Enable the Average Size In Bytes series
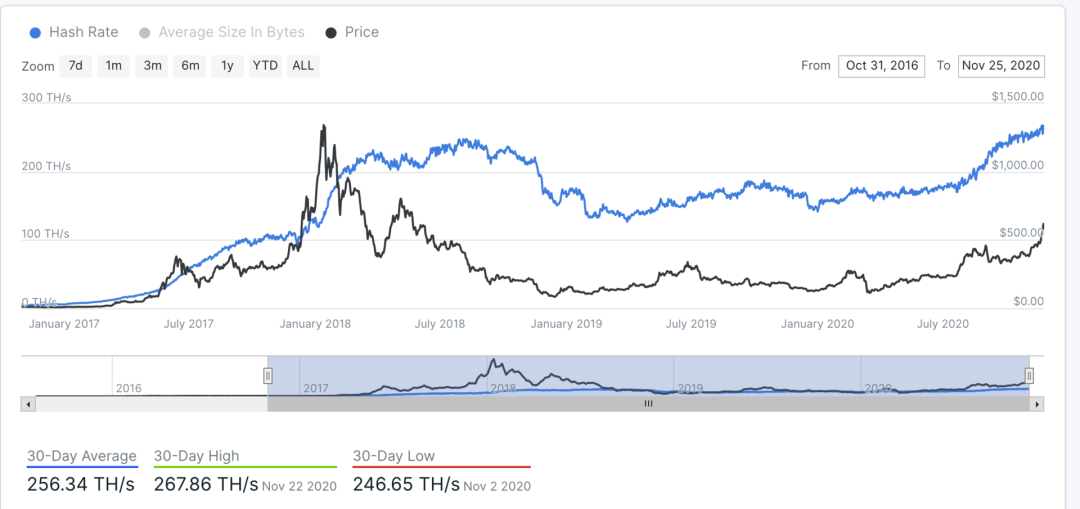The height and width of the screenshot is (509, 1080). (221, 32)
